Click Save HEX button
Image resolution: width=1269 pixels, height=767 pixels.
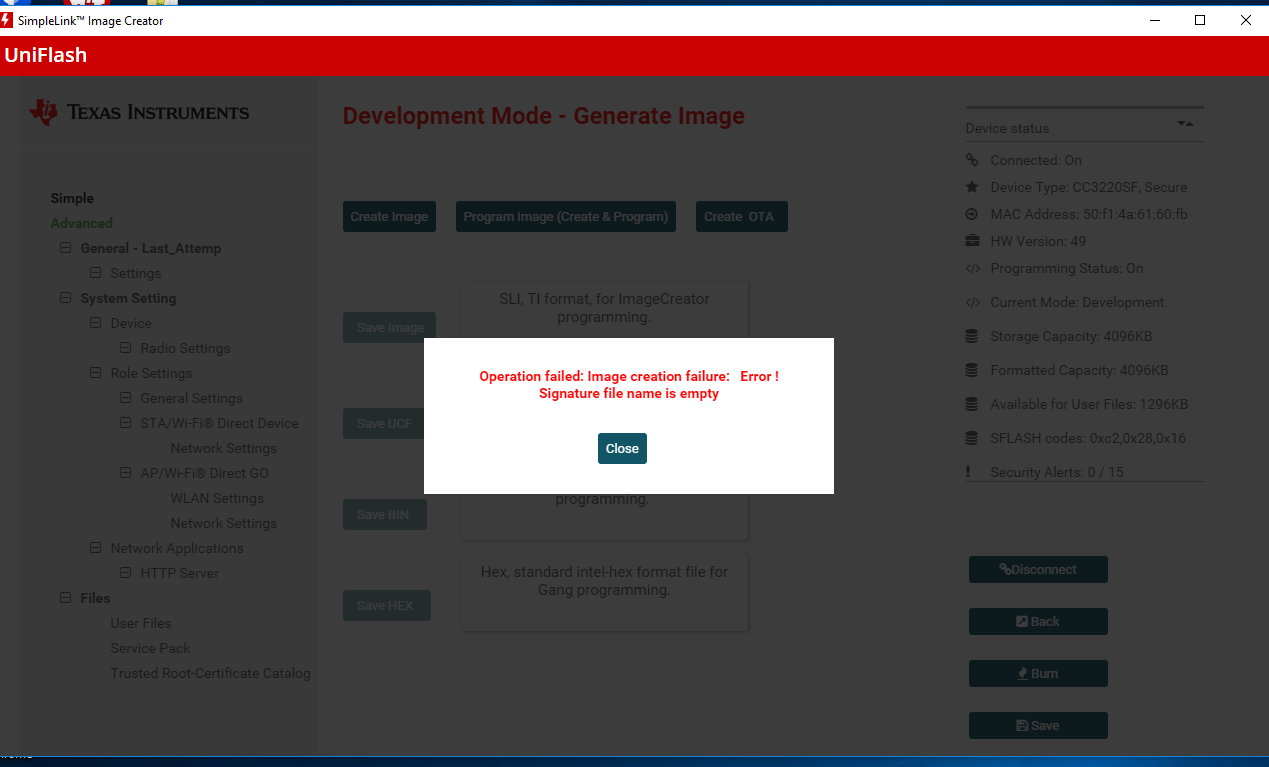click(386, 605)
